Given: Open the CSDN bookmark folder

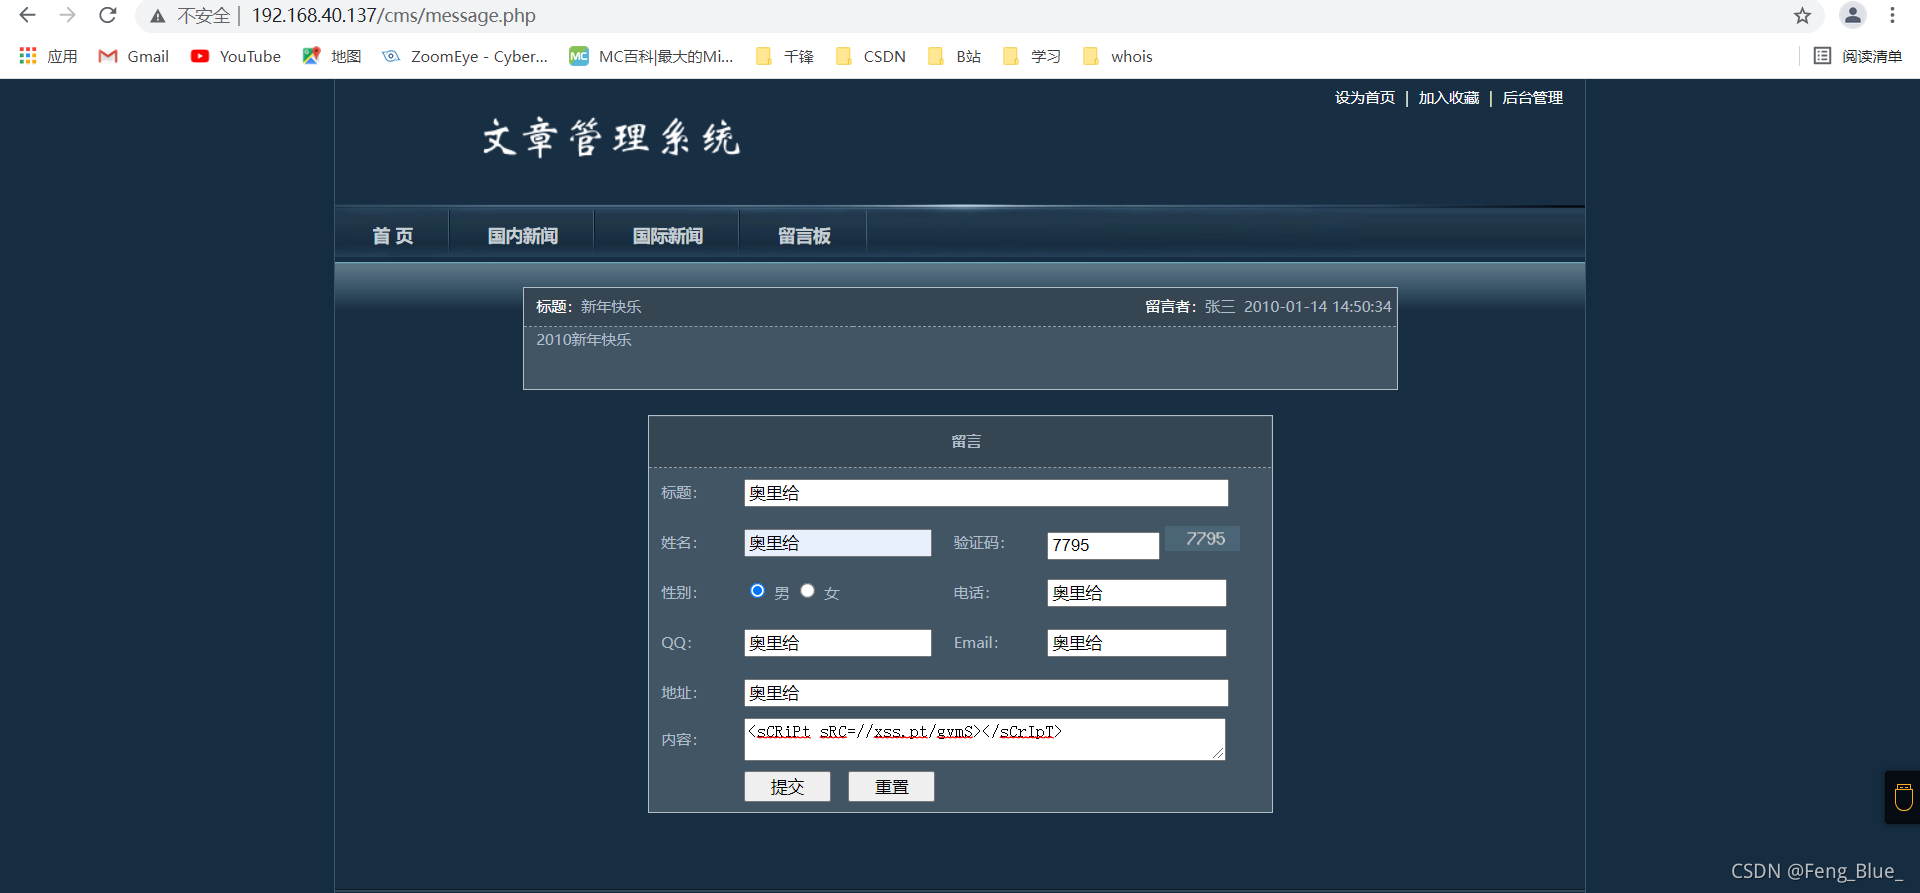Looking at the screenshot, I should coord(871,56).
